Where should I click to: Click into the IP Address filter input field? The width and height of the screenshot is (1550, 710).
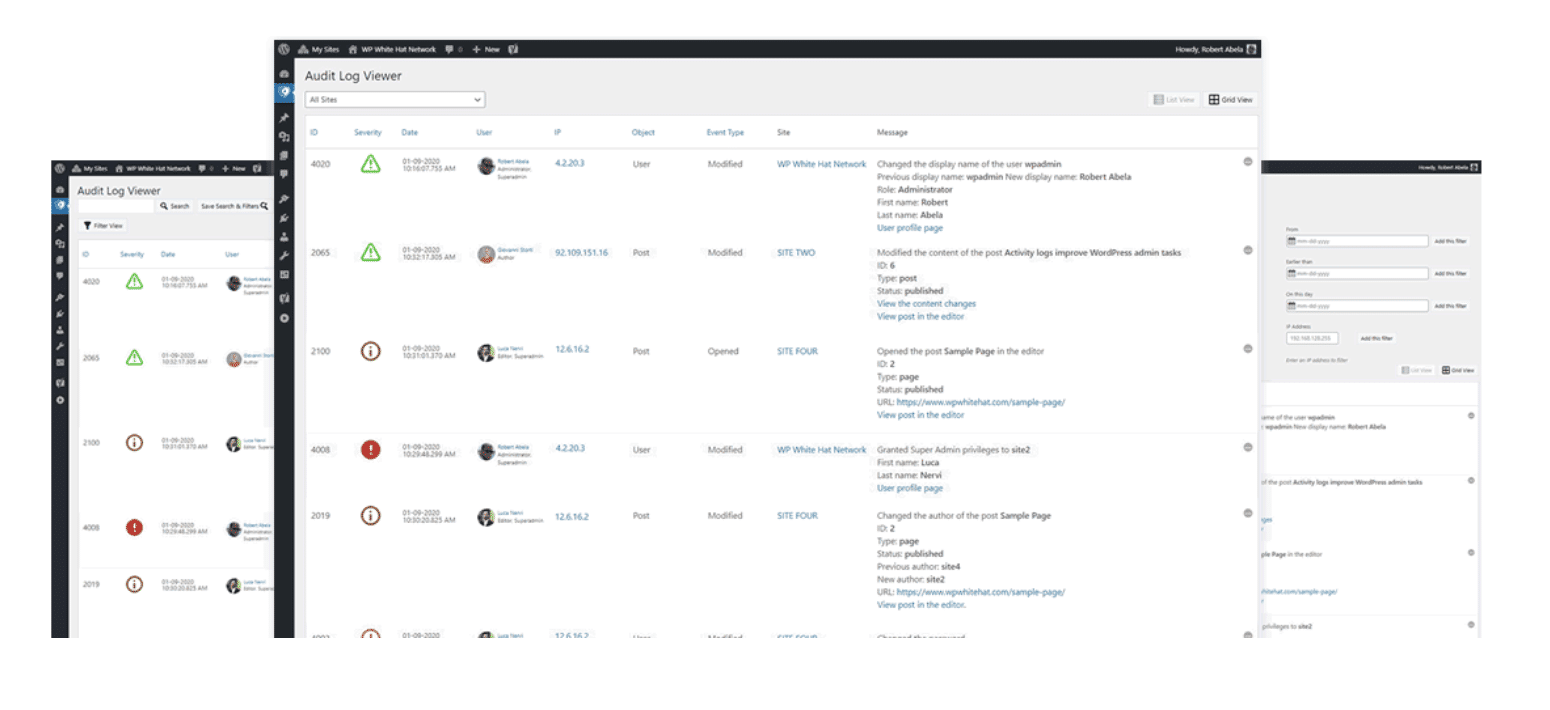tap(1312, 338)
